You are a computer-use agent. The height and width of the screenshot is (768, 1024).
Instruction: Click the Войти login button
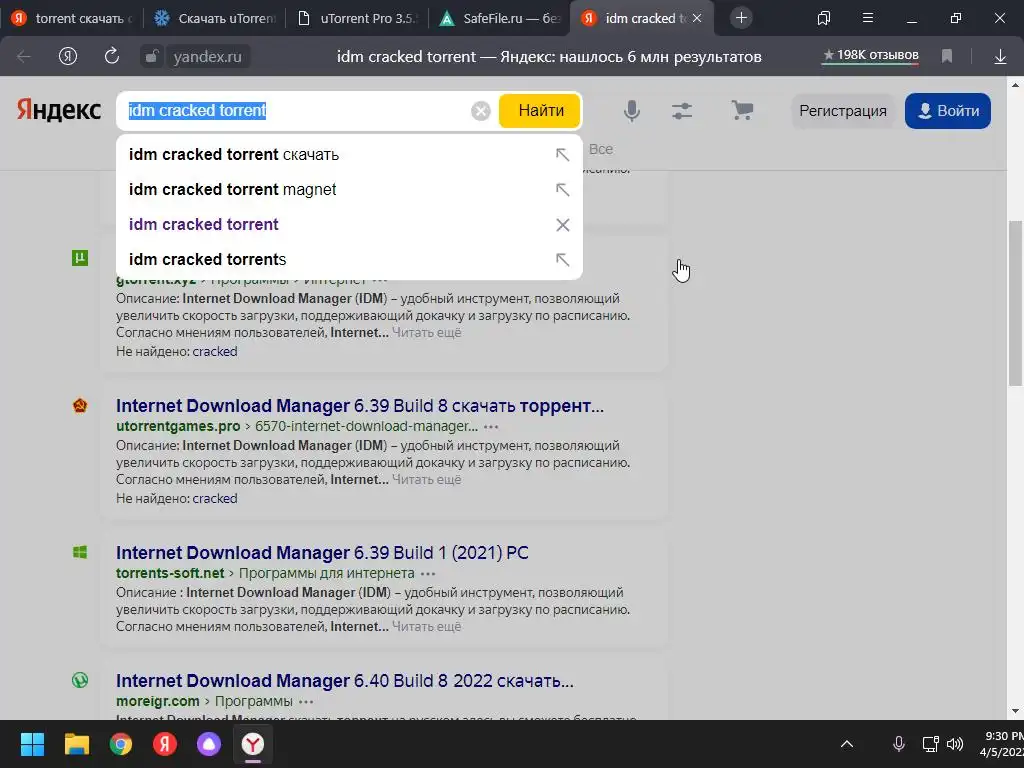point(948,111)
